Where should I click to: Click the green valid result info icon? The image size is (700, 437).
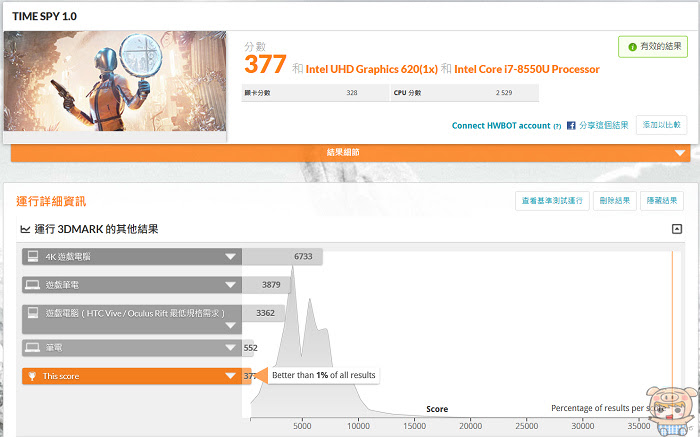[x=632, y=47]
